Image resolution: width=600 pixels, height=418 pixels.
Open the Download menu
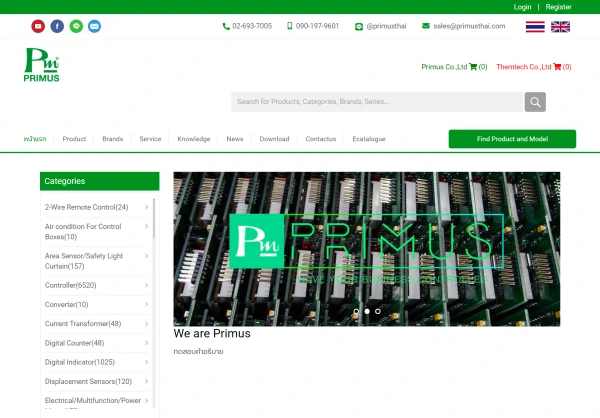tap(274, 139)
